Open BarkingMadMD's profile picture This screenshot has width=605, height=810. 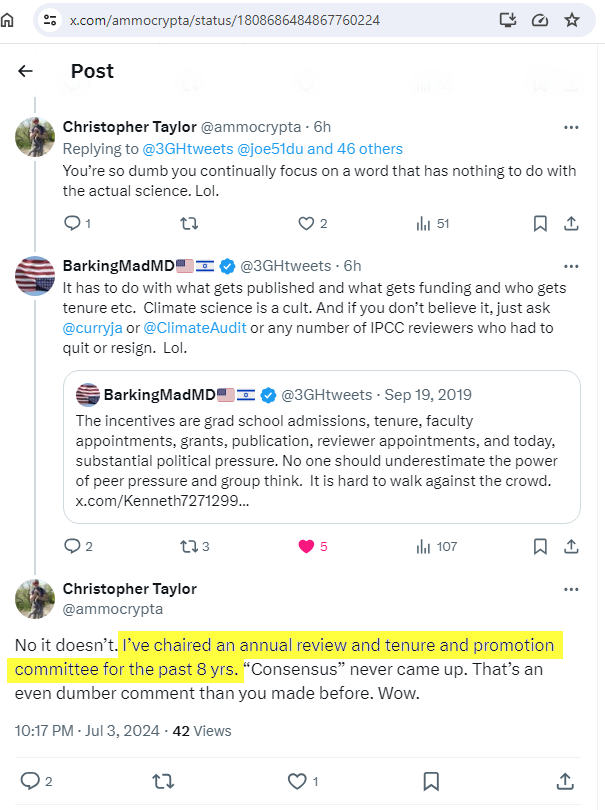pyautogui.click(x=35, y=274)
